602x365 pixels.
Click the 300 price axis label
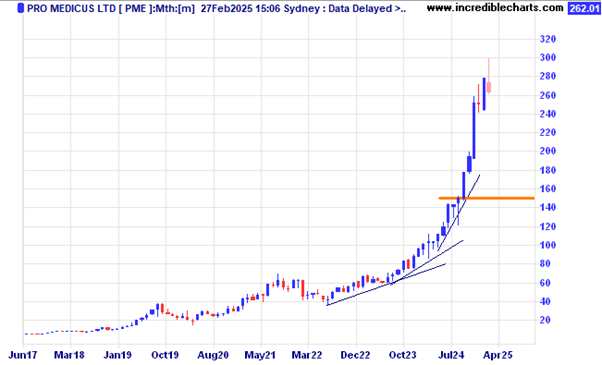coord(548,58)
